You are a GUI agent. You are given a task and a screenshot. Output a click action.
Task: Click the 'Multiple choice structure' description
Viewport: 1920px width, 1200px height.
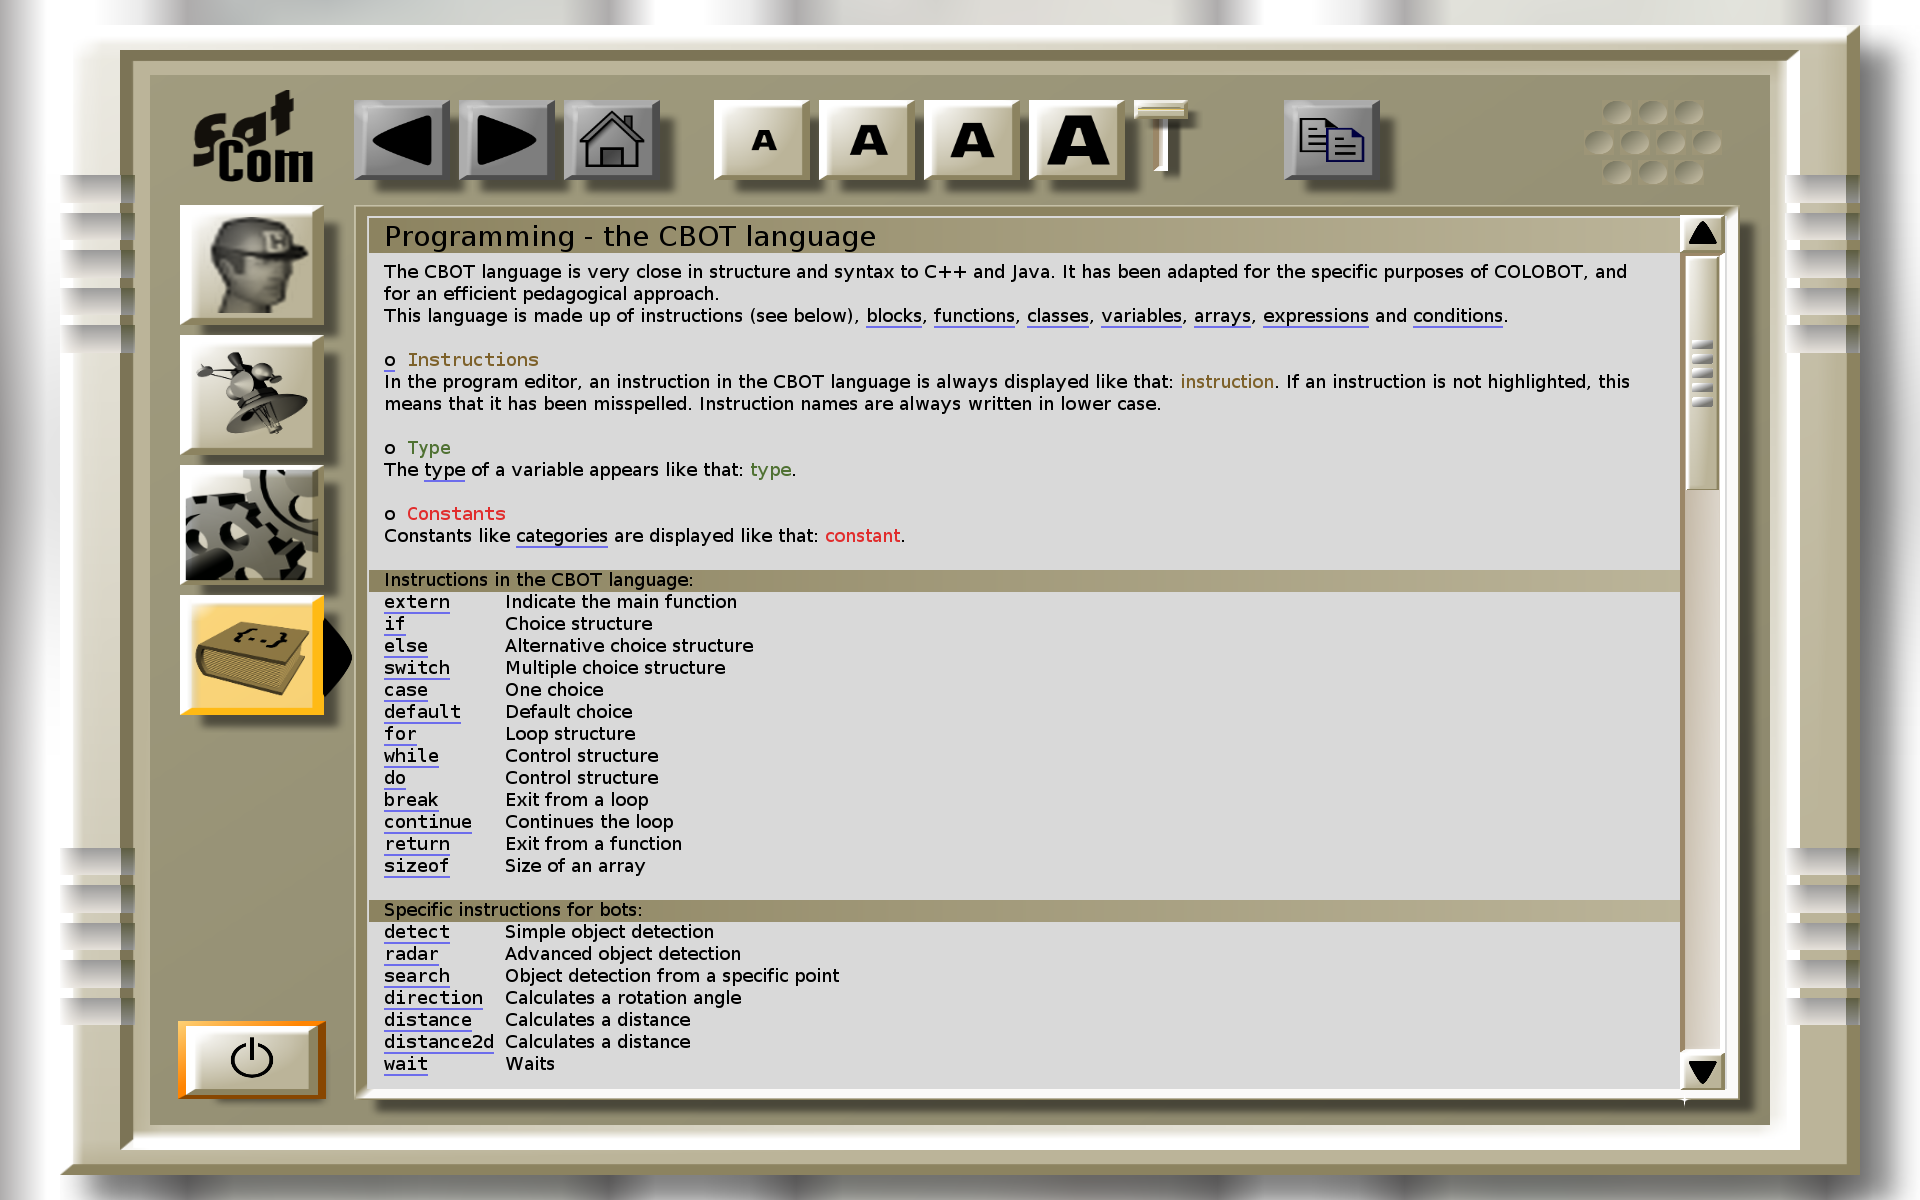point(615,668)
